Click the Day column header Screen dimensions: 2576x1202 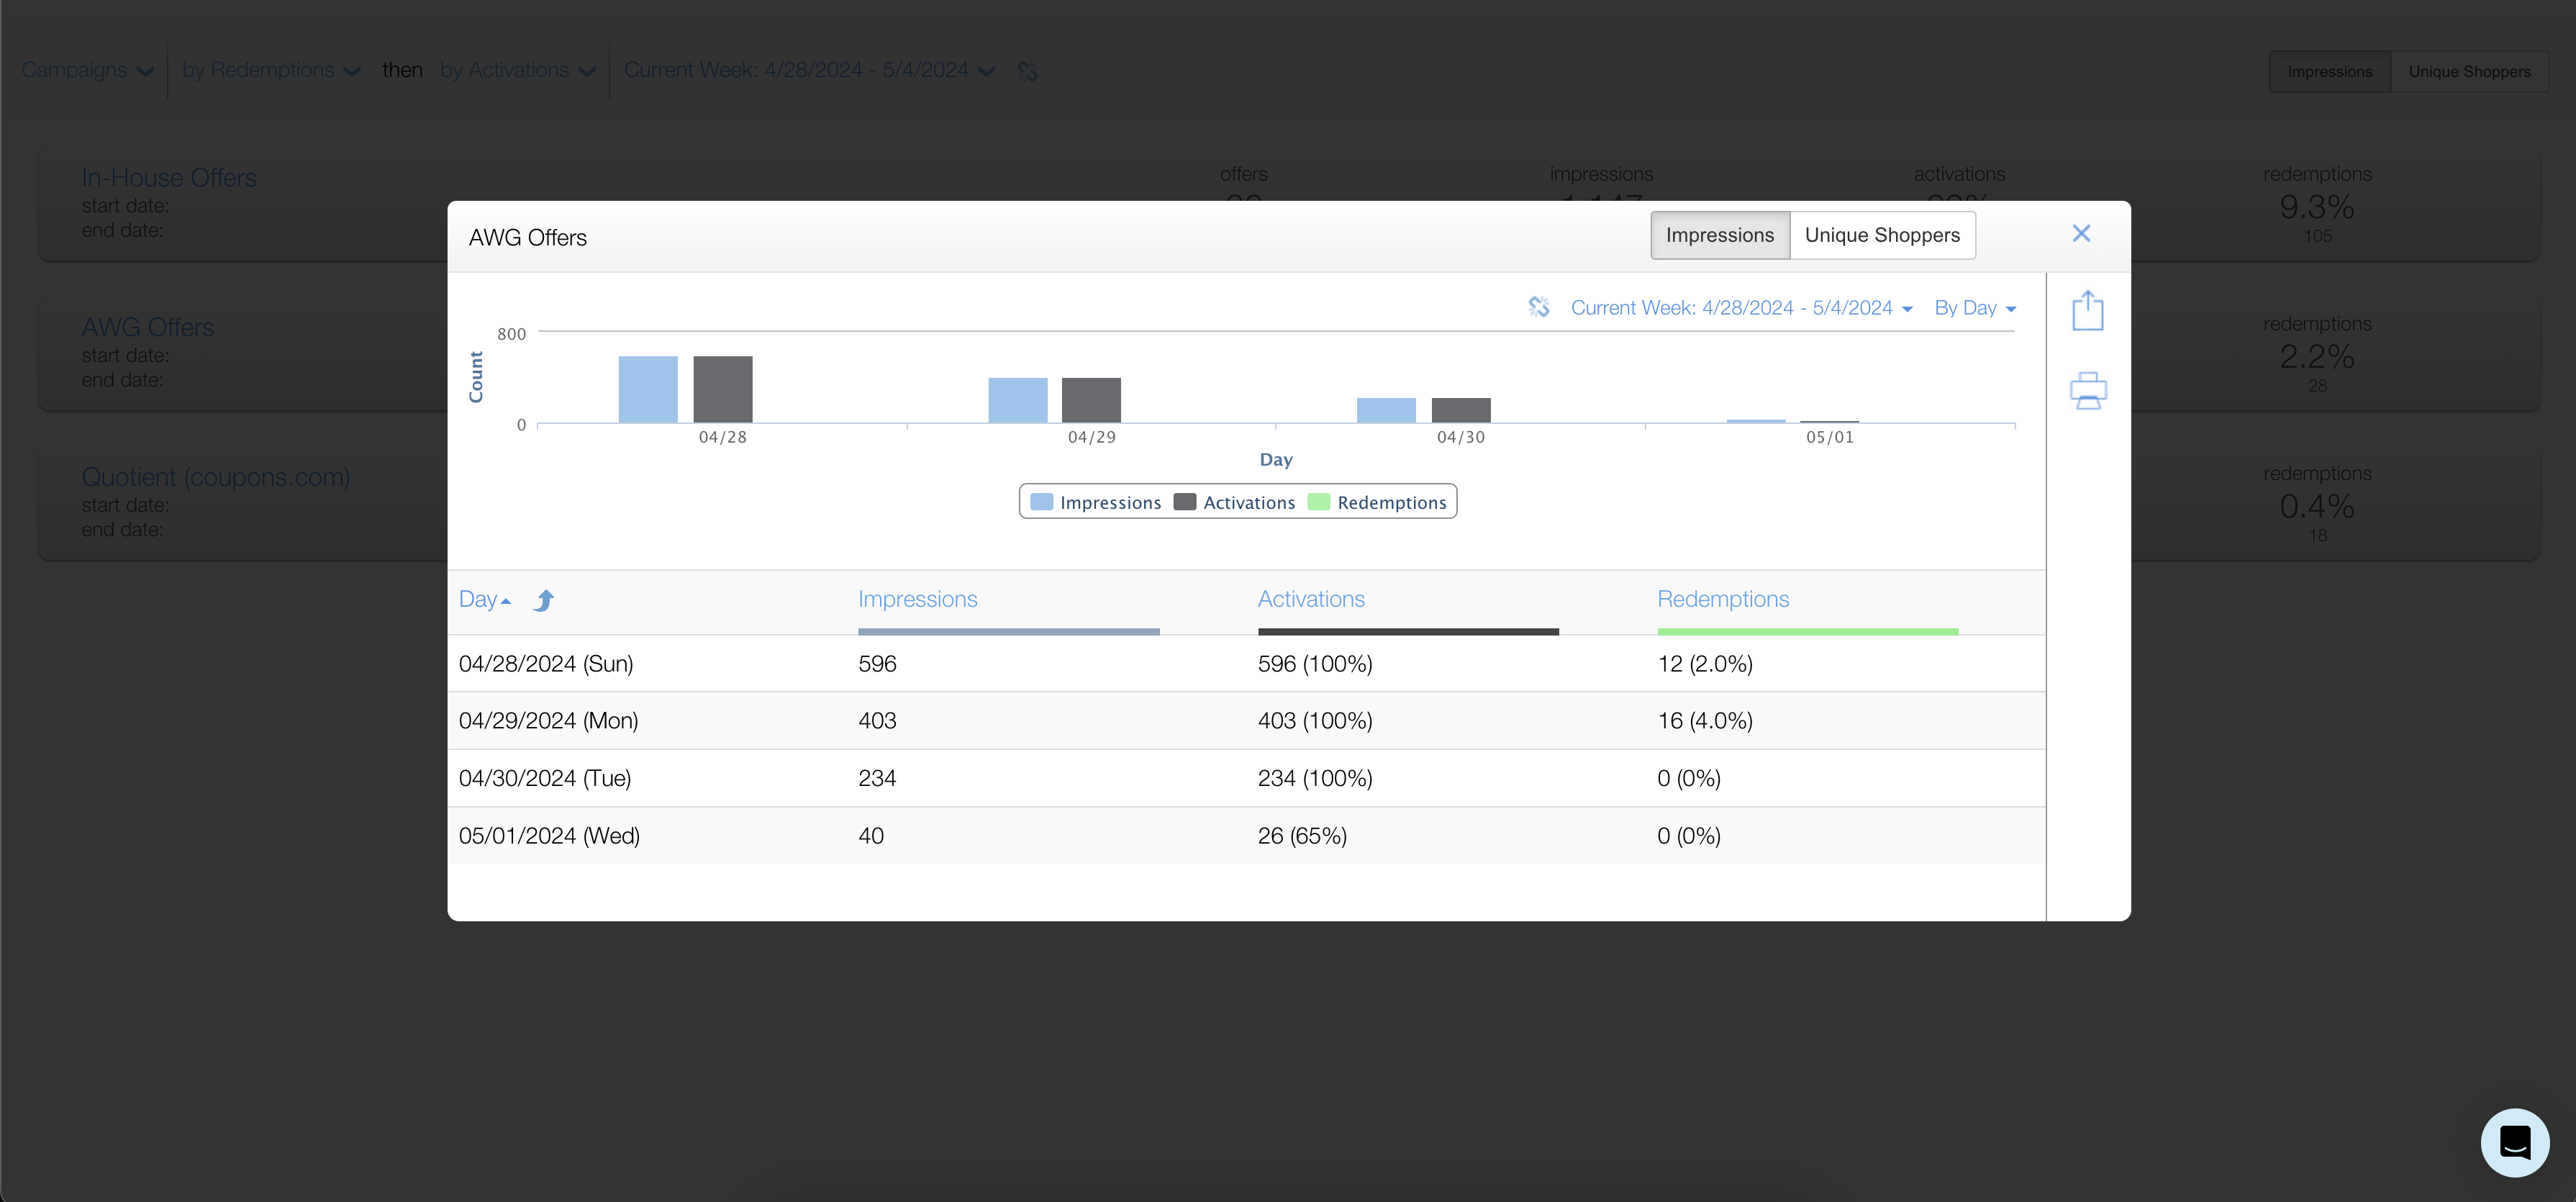coord(478,599)
